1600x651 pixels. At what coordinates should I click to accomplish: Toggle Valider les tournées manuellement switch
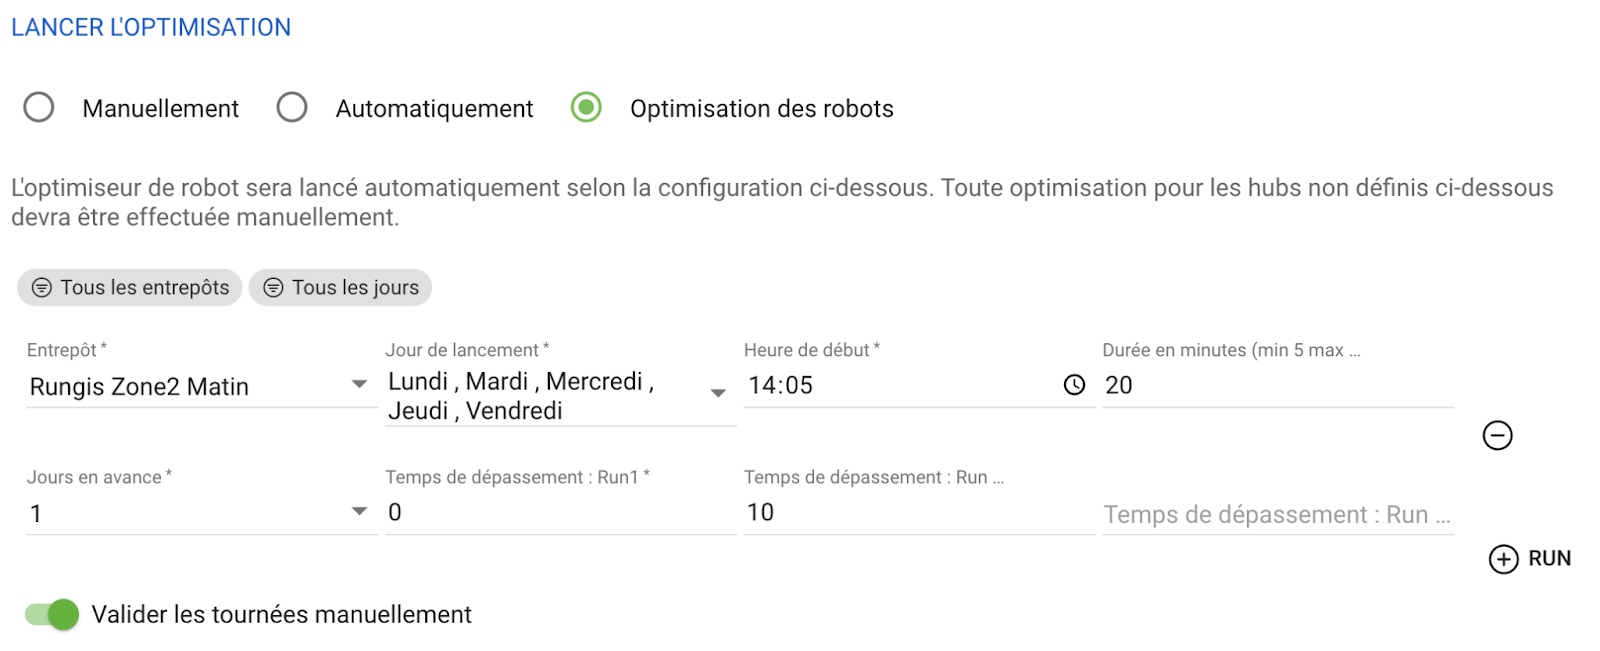click(52, 614)
